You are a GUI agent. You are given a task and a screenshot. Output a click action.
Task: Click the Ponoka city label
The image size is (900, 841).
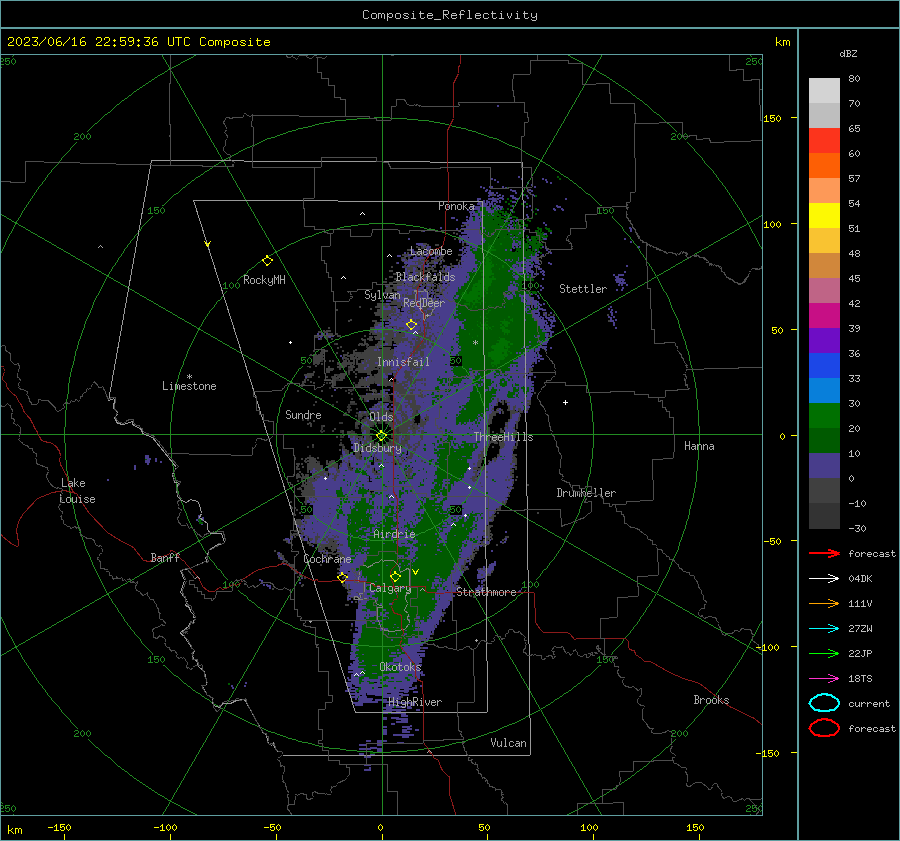pos(456,206)
